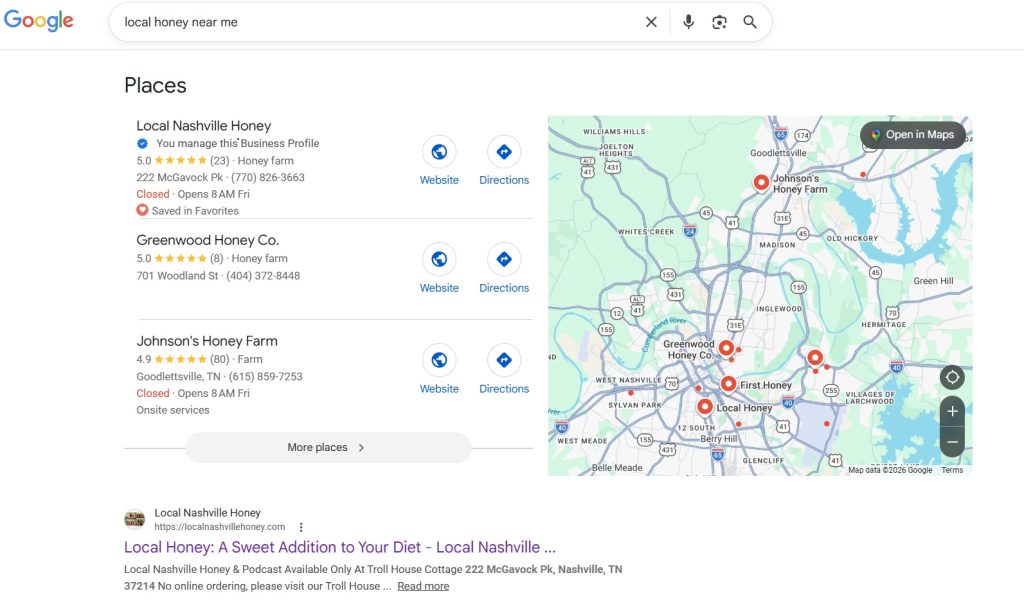Expand the More places list
The image size is (1024, 609).
coord(328,448)
